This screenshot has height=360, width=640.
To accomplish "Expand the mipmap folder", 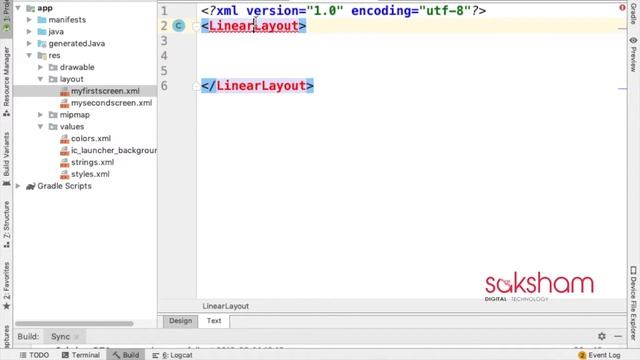I will 40,115.
